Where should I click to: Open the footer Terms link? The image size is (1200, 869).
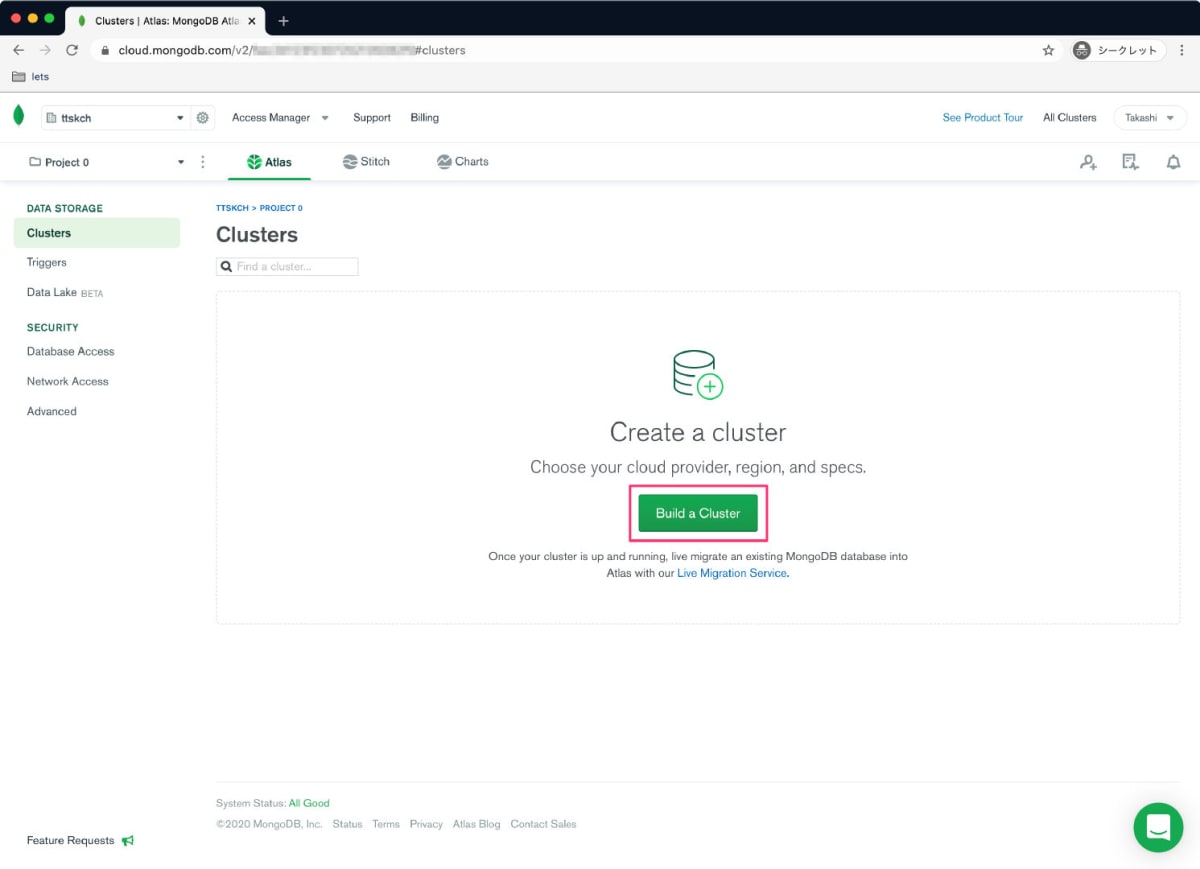(x=386, y=825)
